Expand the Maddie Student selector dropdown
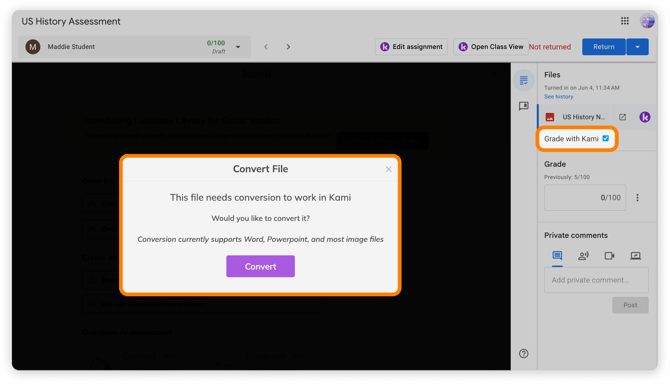 point(238,47)
